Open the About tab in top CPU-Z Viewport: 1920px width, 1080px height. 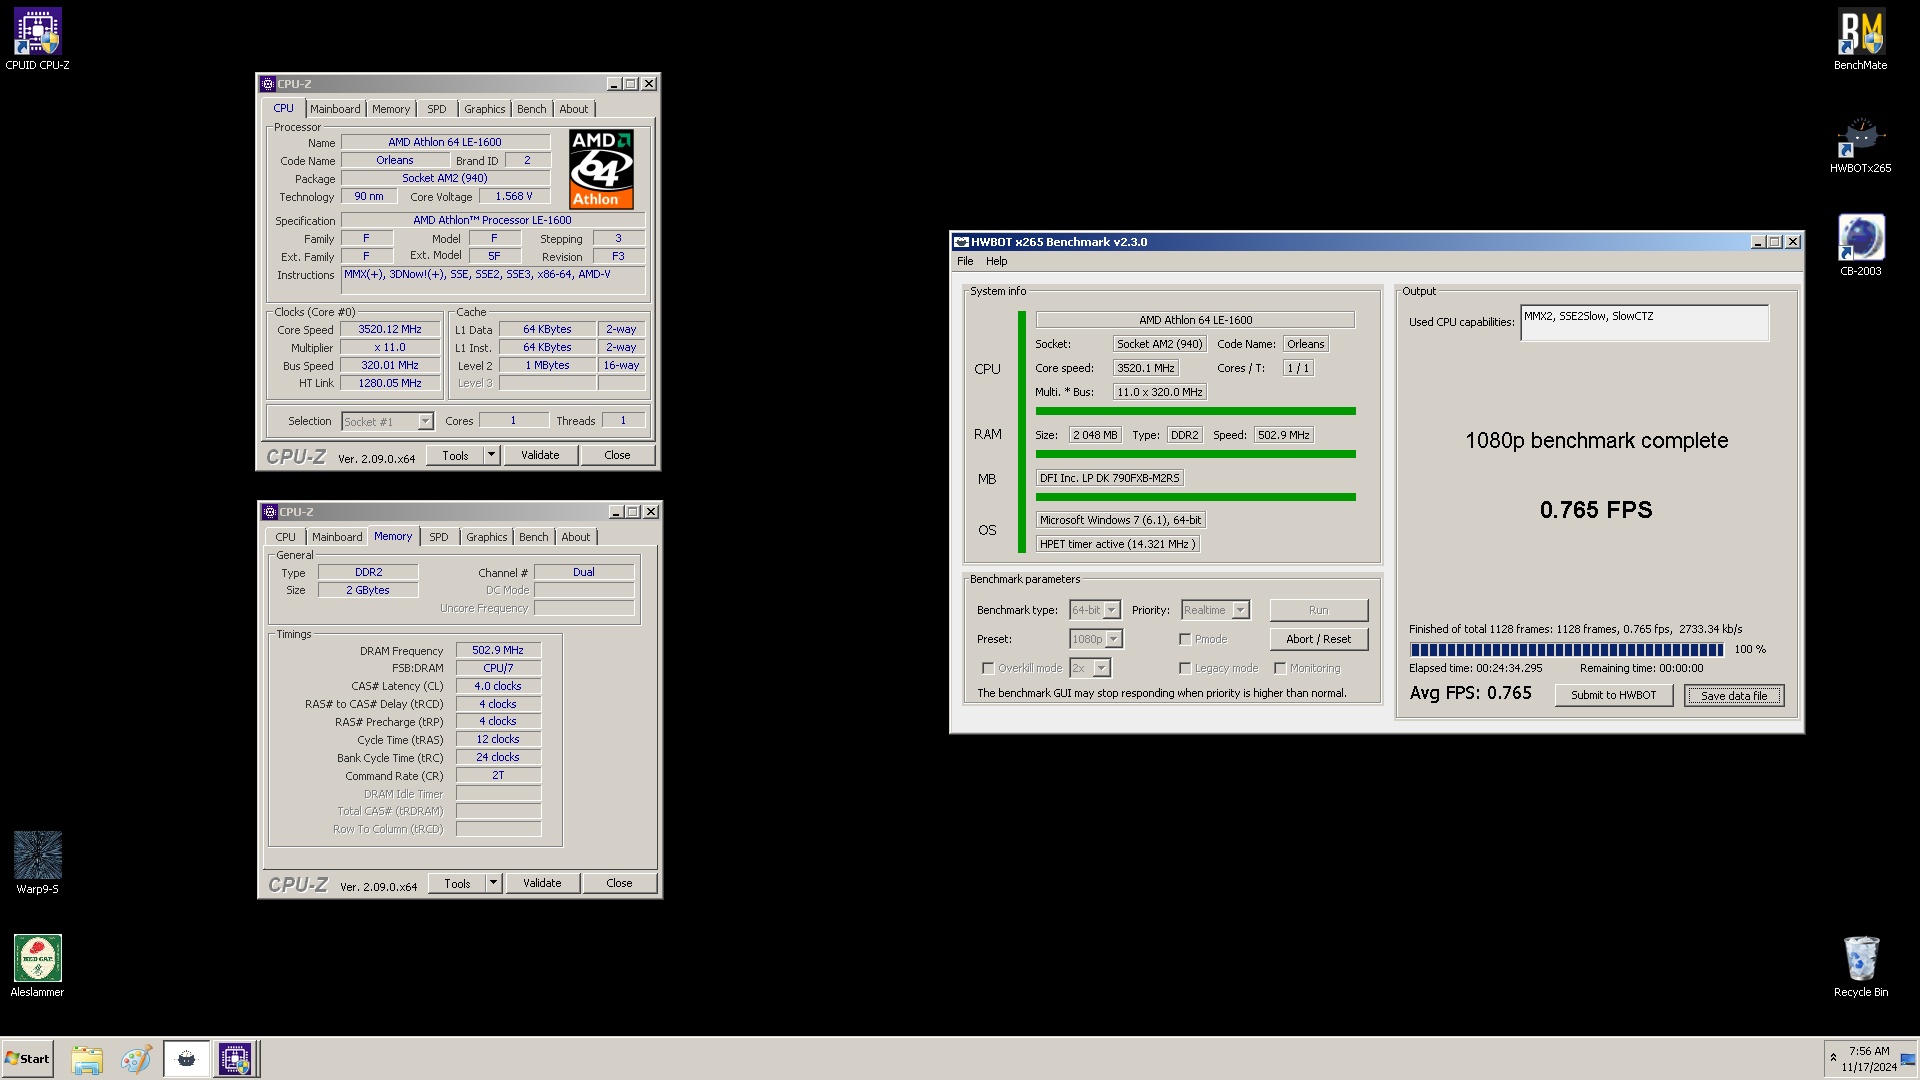click(574, 109)
